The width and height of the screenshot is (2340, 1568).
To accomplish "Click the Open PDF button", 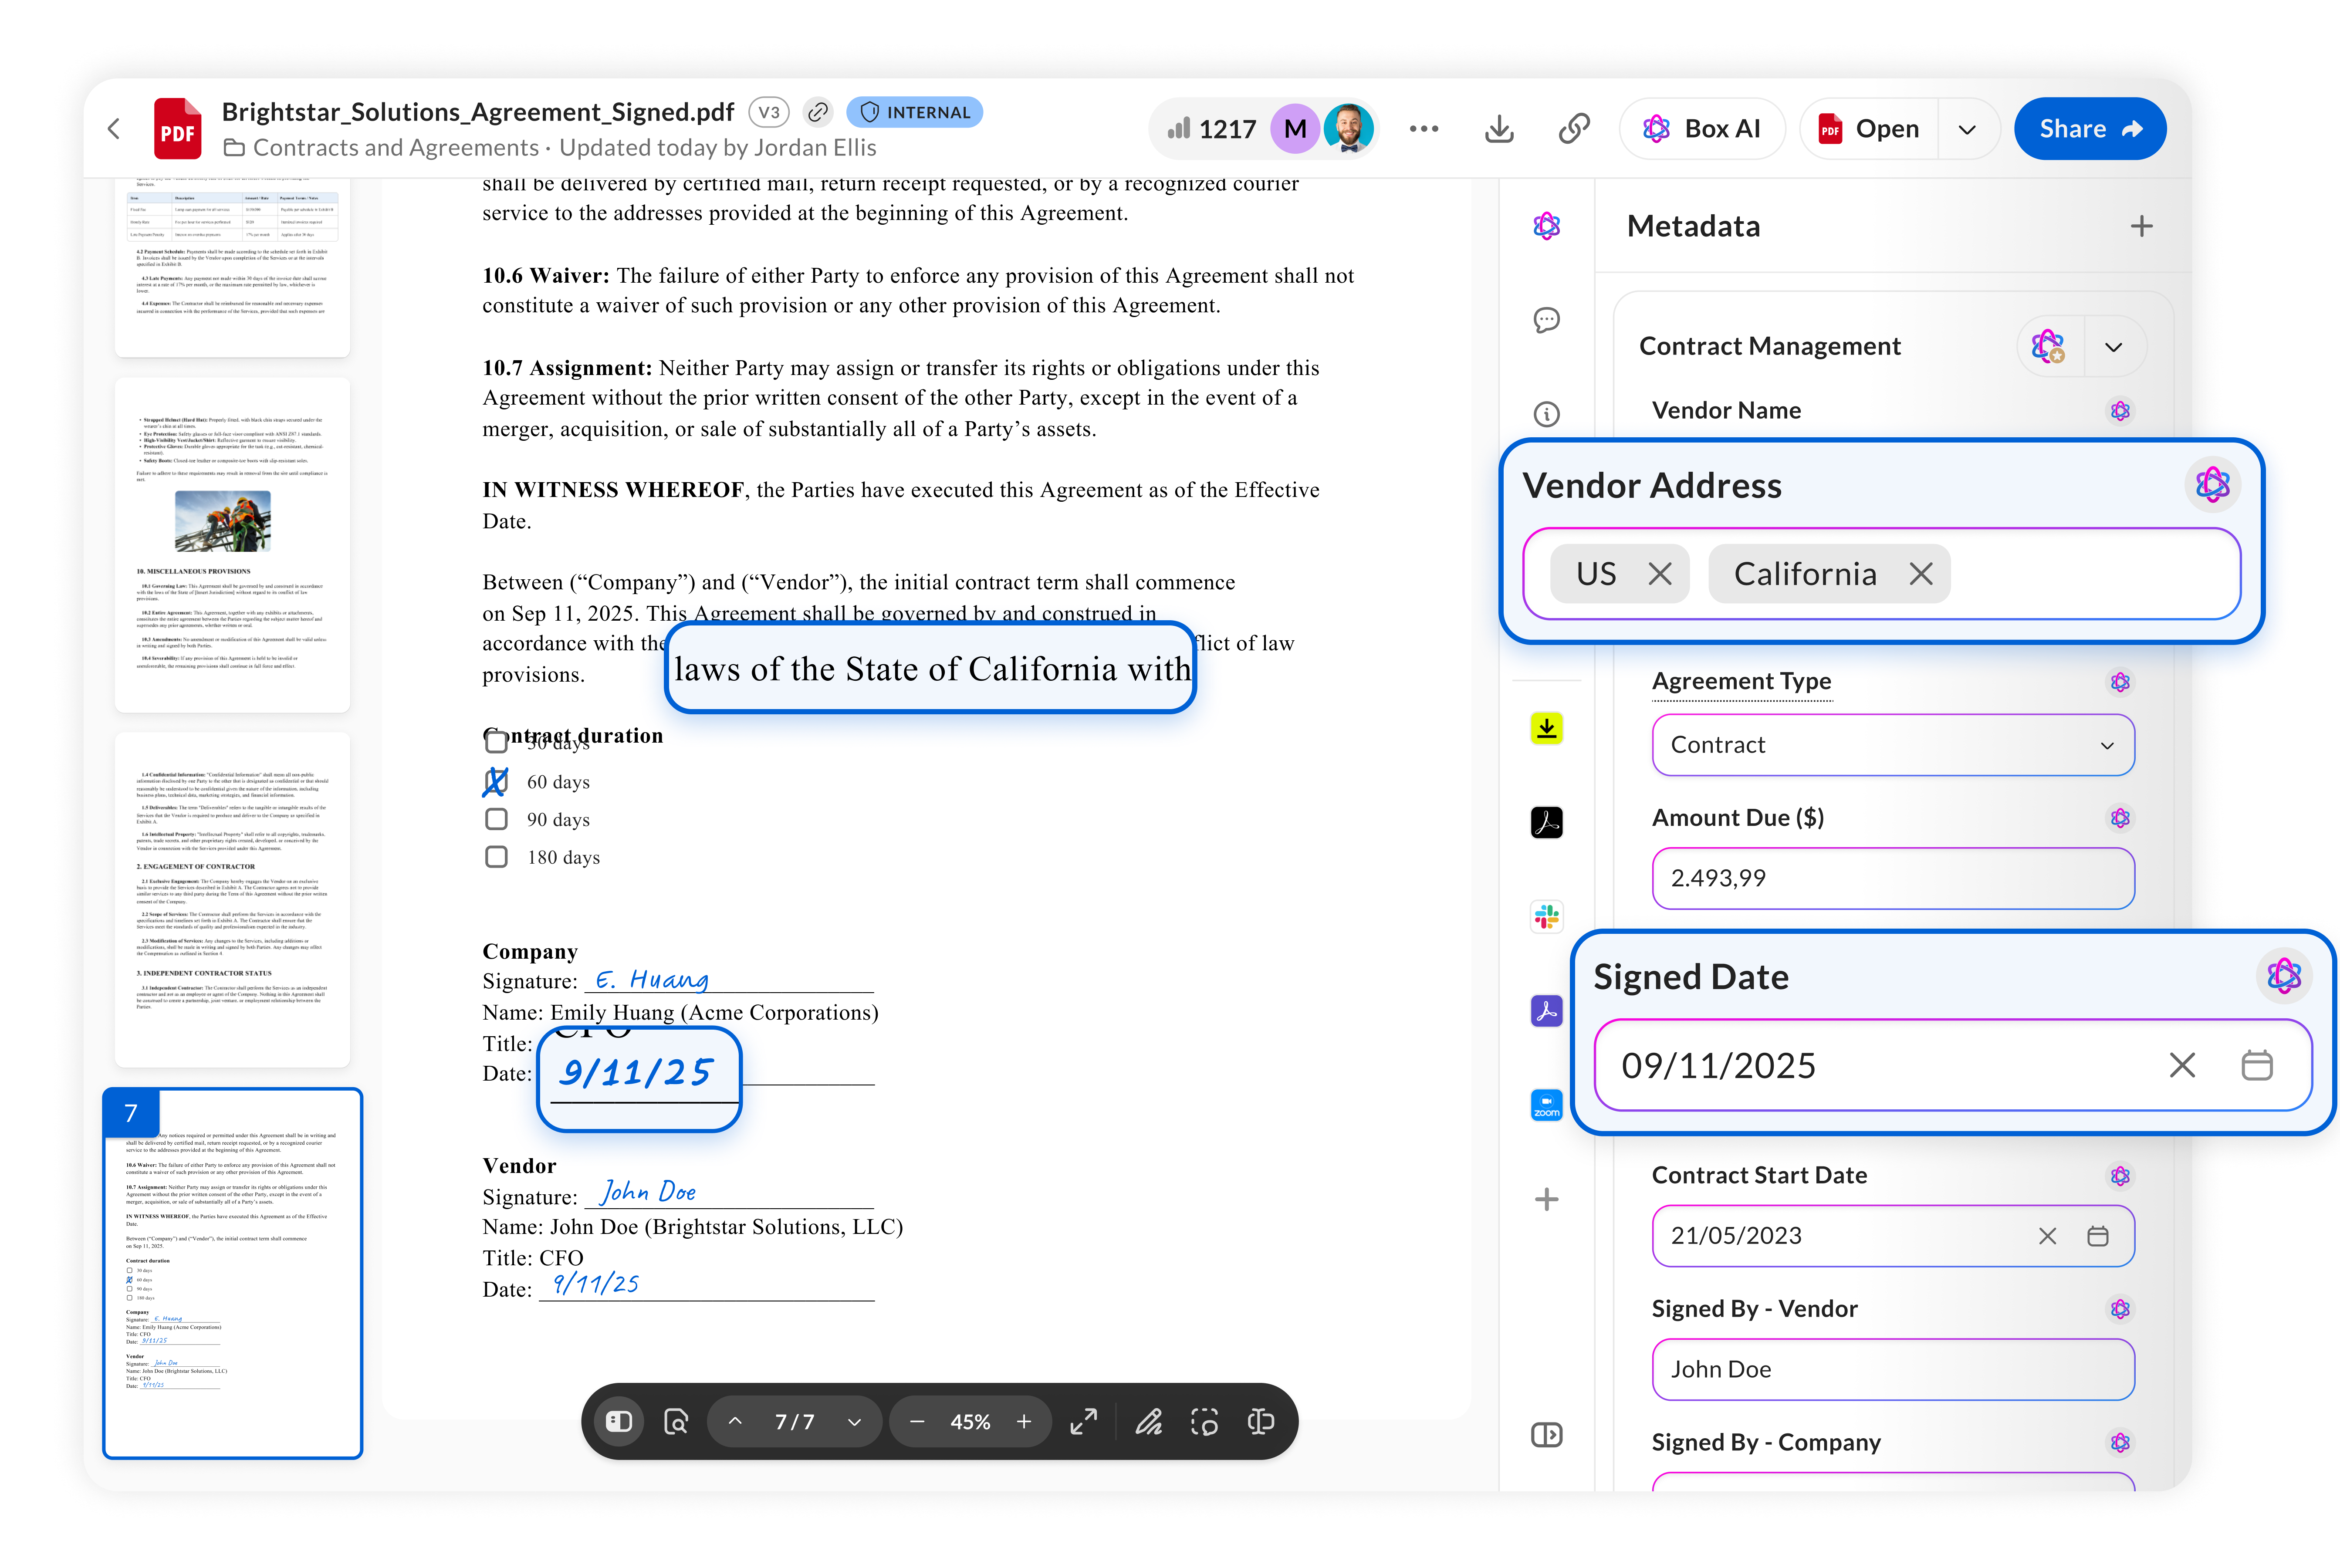I will point(1869,129).
